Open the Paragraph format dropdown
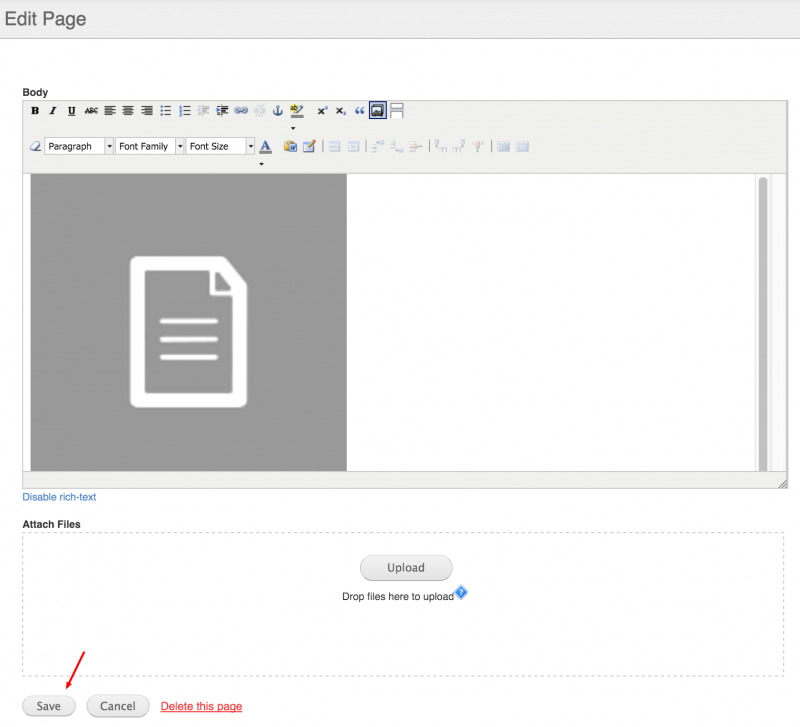This screenshot has height=727, width=800. 79,146
